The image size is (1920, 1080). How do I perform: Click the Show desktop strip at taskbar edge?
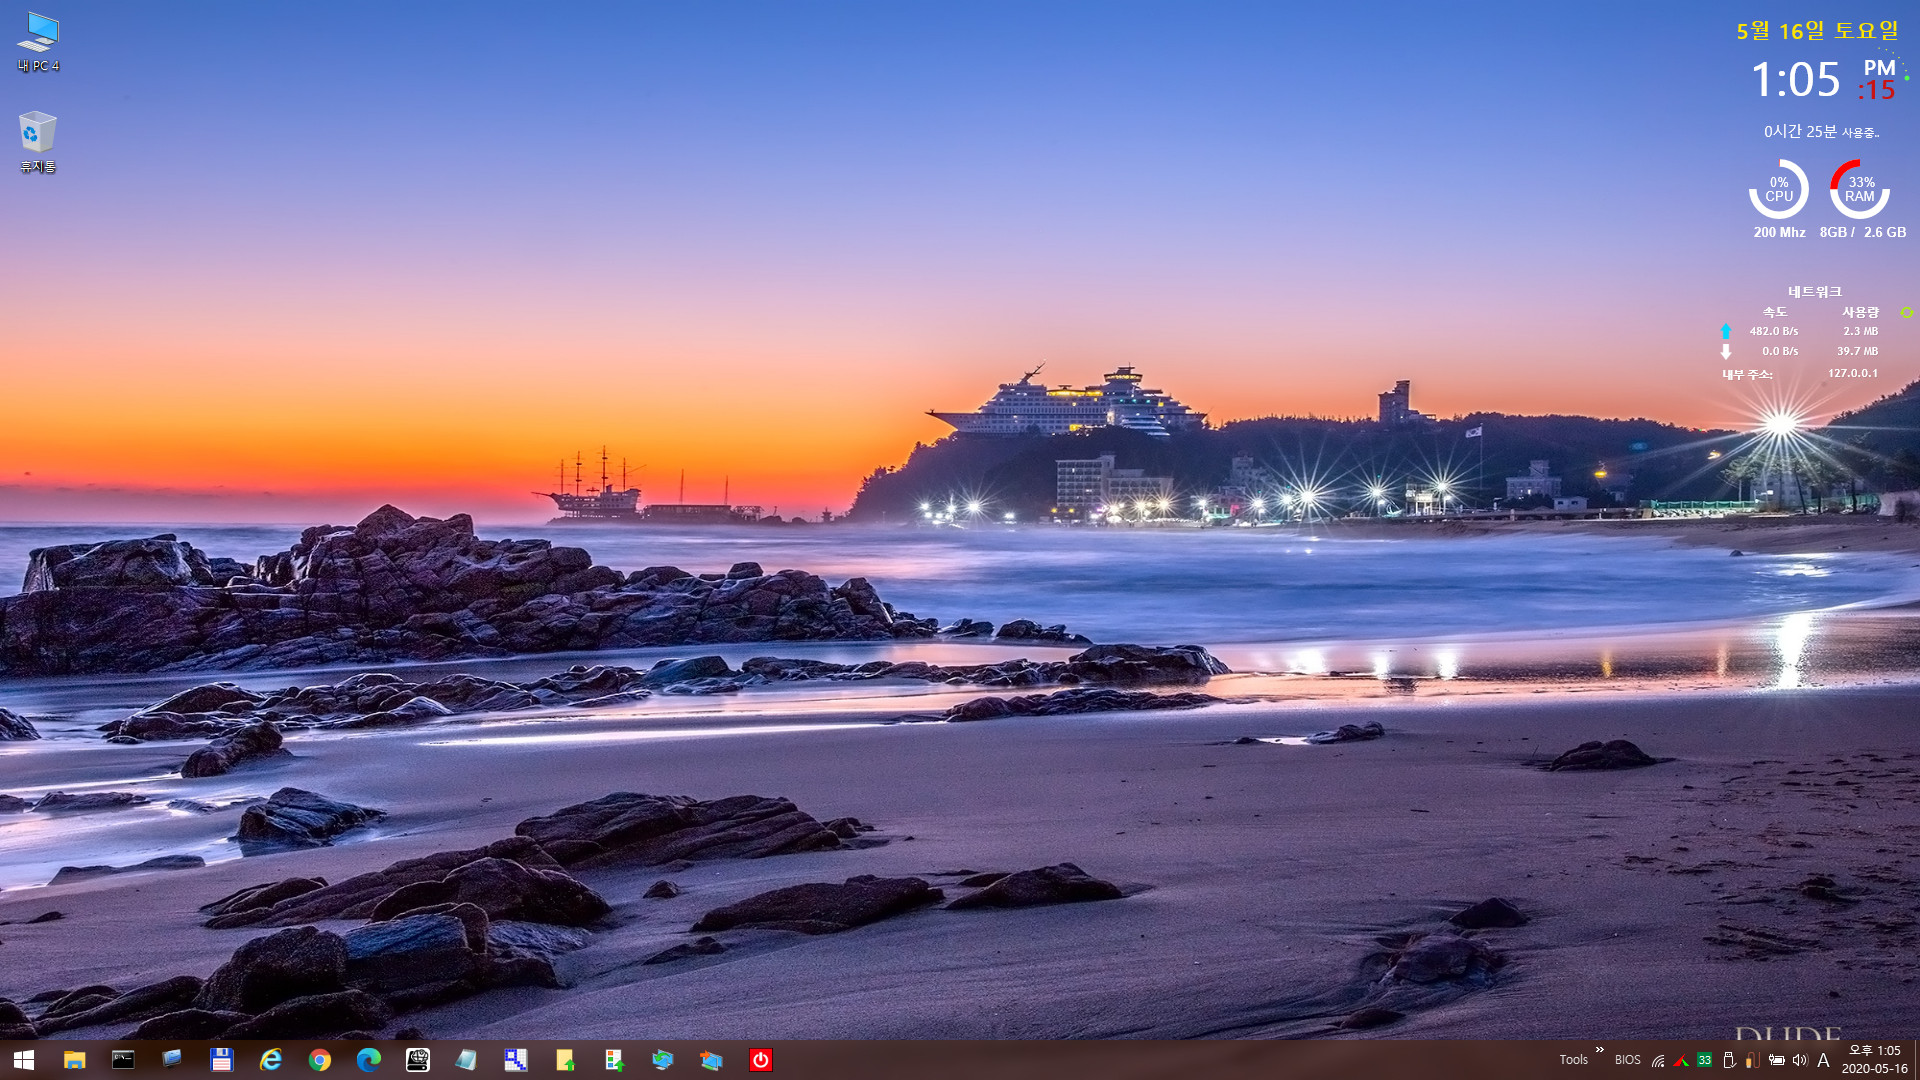click(1916, 1060)
